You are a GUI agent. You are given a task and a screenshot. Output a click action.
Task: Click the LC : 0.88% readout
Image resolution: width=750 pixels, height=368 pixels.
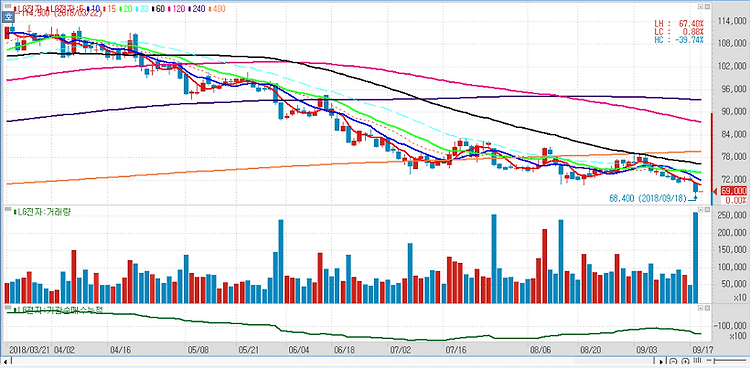pyautogui.click(x=679, y=31)
